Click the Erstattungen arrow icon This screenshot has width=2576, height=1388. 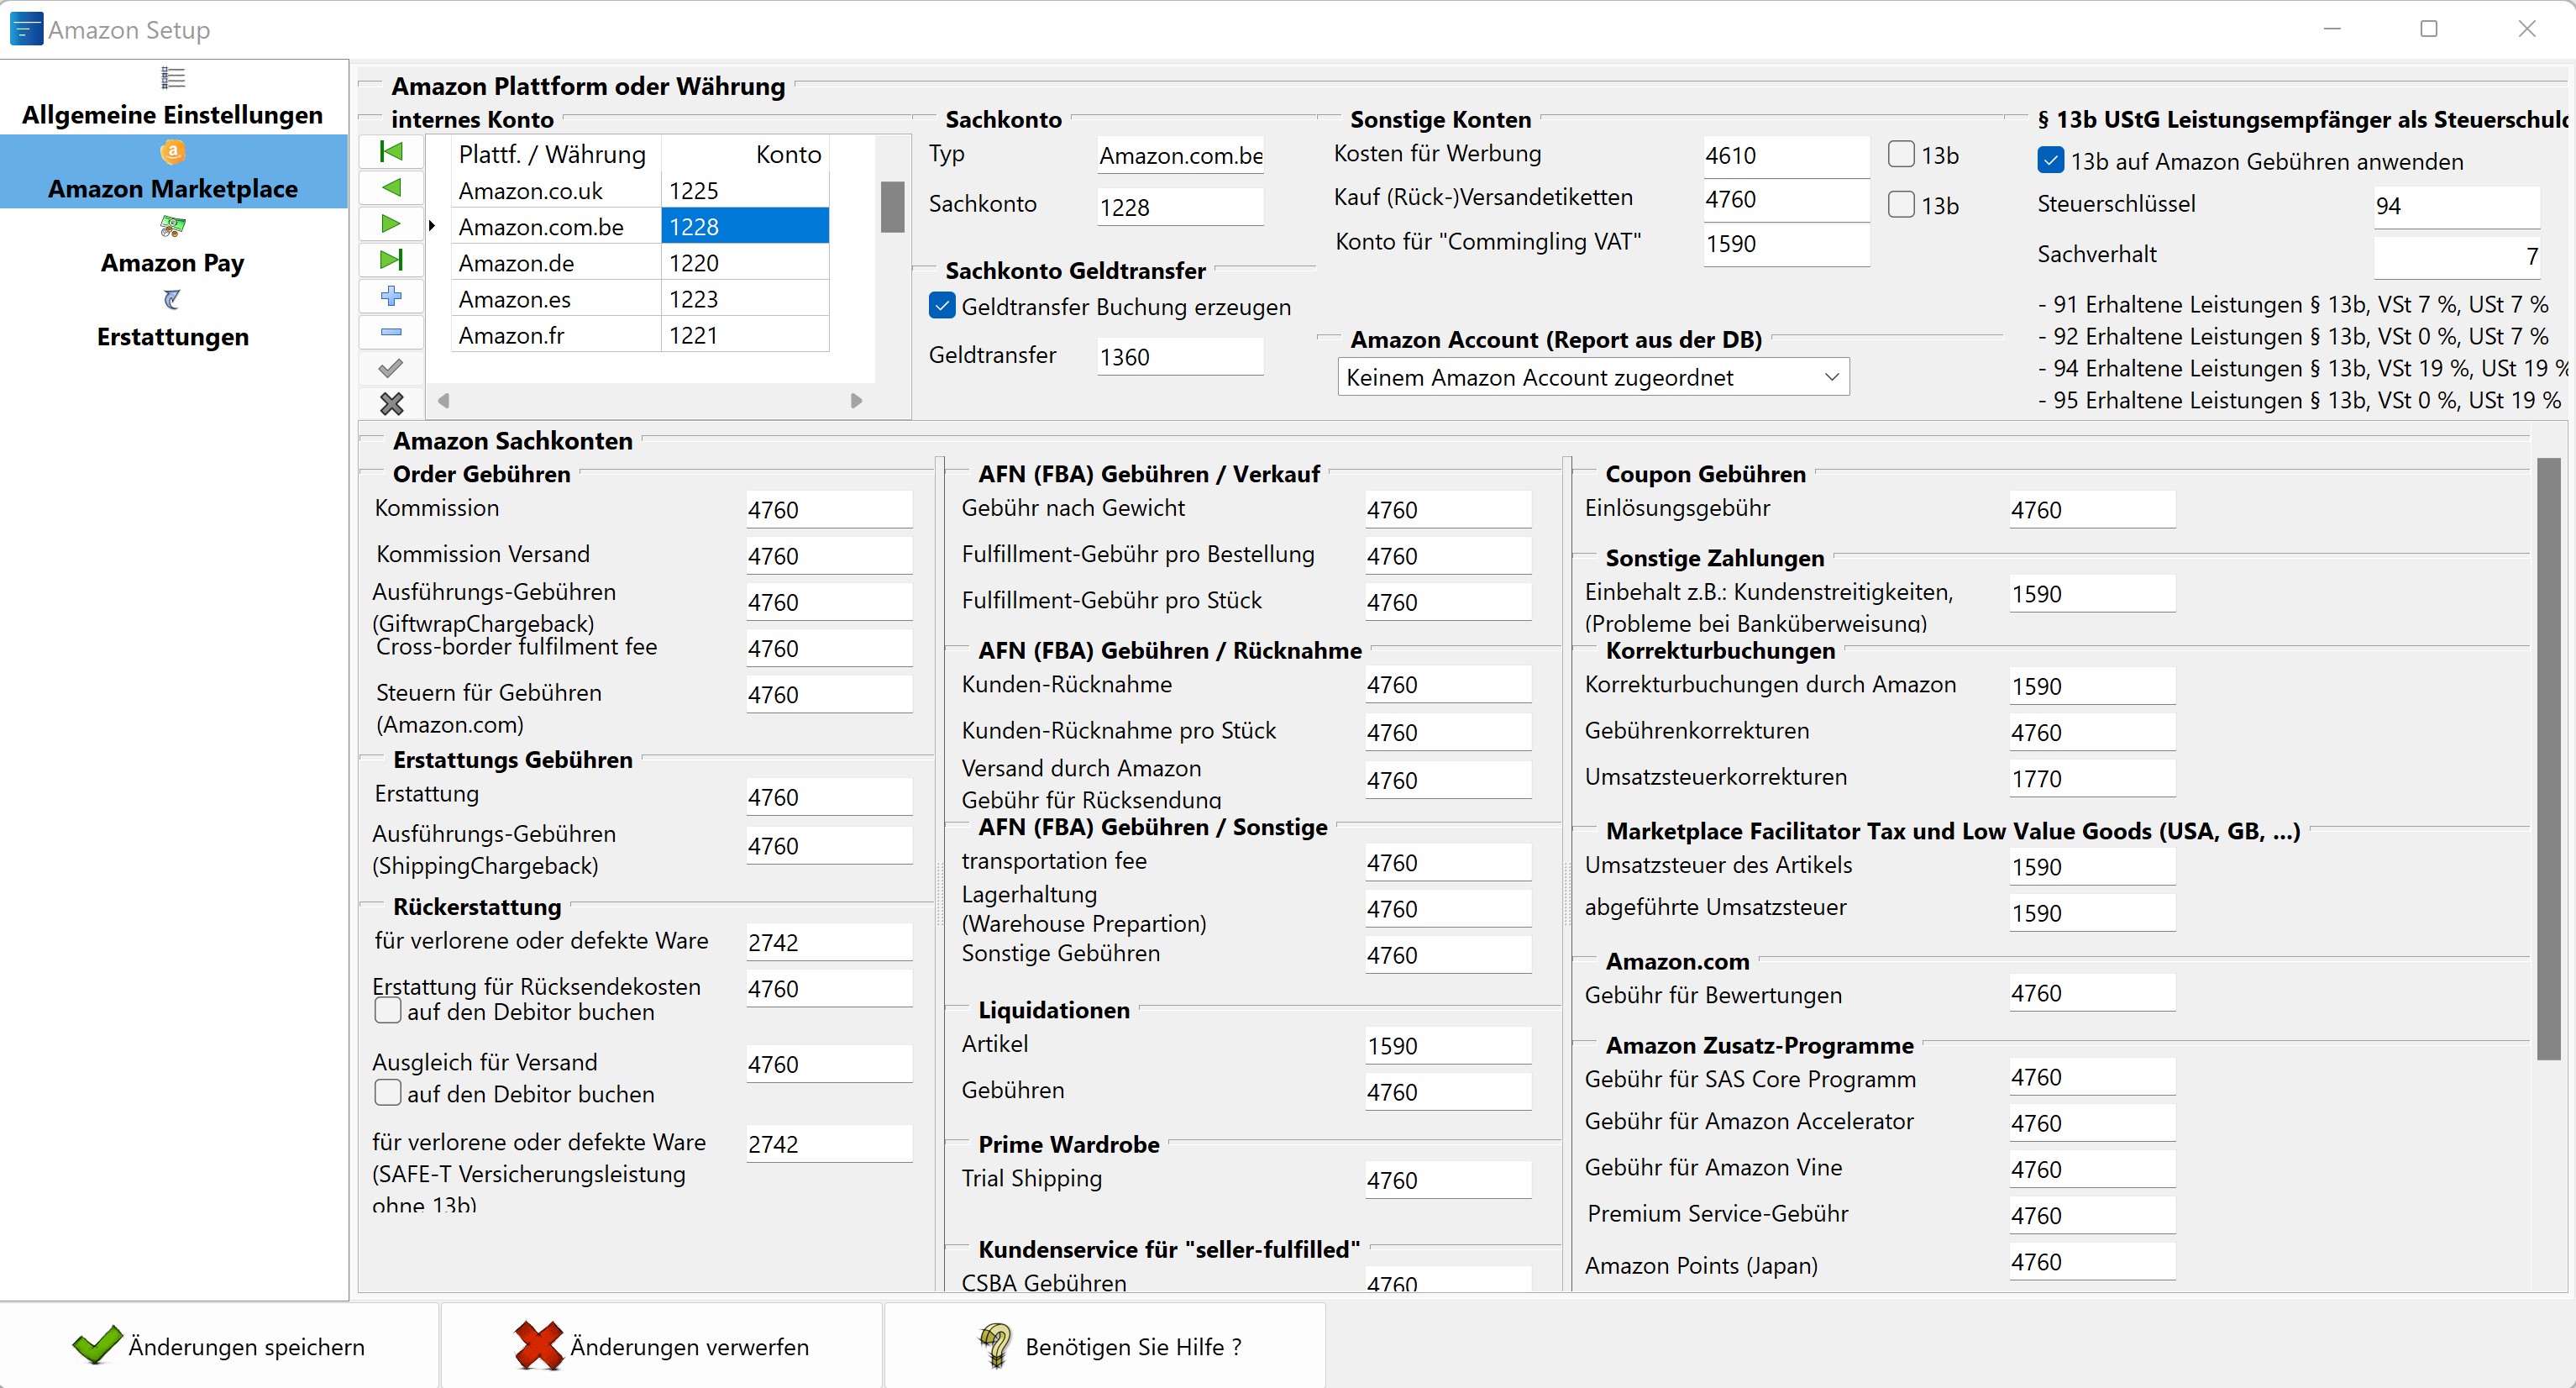pyautogui.click(x=173, y=299)
